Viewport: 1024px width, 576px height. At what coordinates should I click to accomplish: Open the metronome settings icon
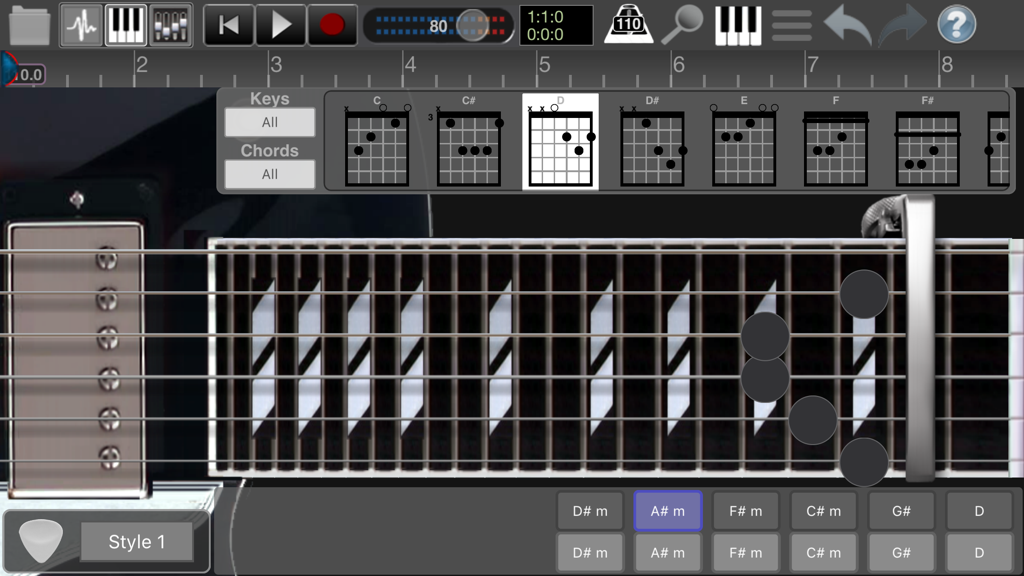[628, 25]
